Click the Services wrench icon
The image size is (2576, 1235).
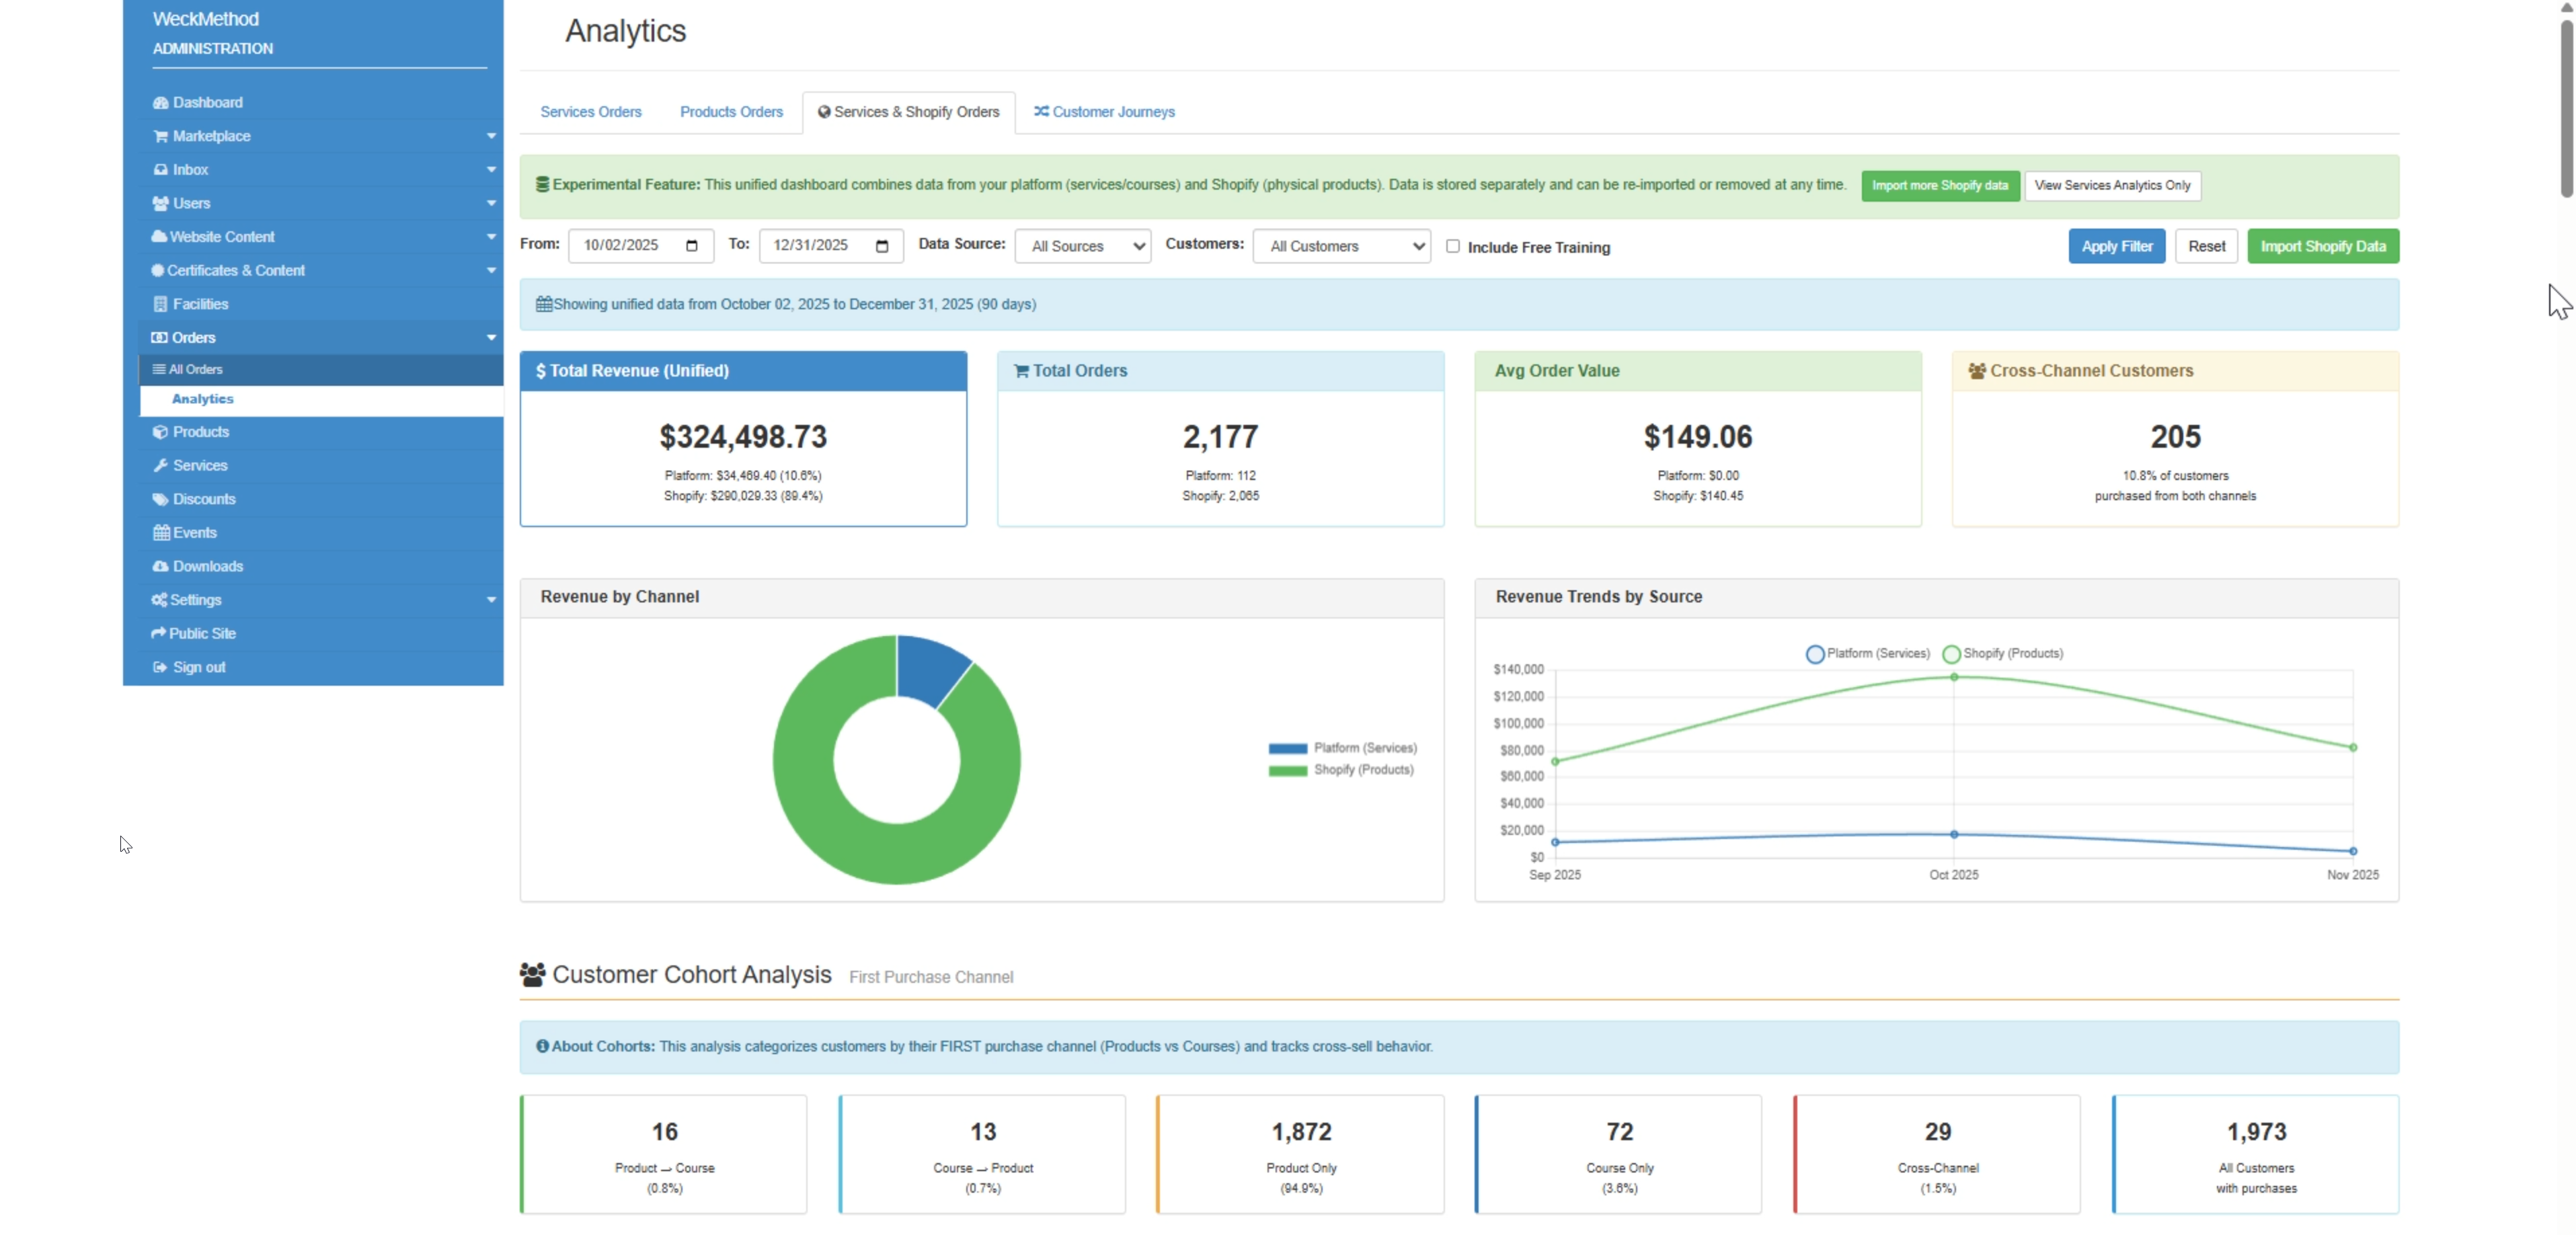click(x=160, y=465)
